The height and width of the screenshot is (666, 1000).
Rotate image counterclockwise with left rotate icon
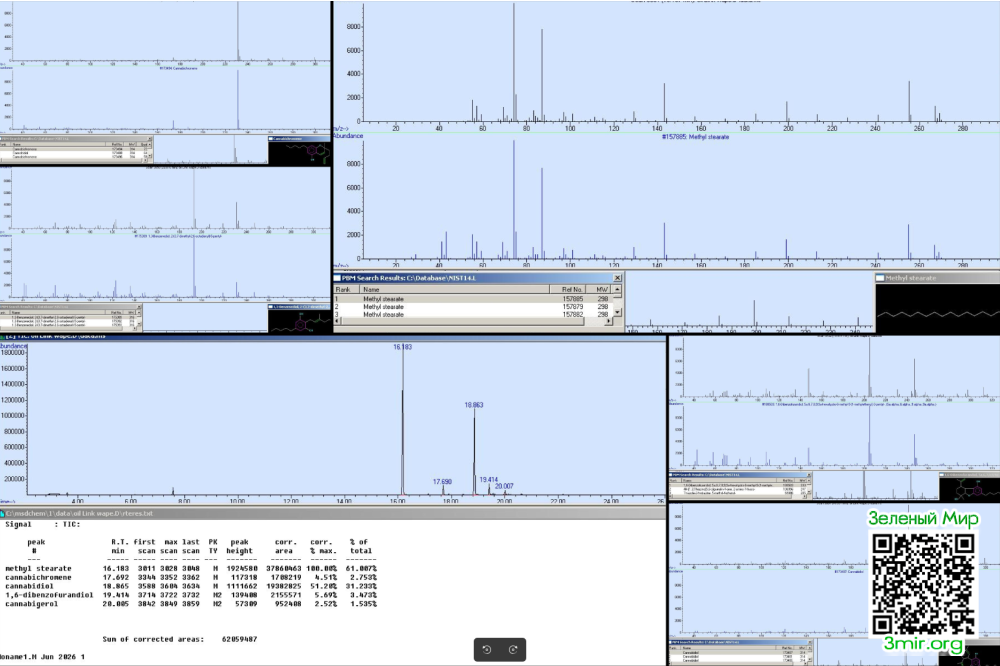487,649
